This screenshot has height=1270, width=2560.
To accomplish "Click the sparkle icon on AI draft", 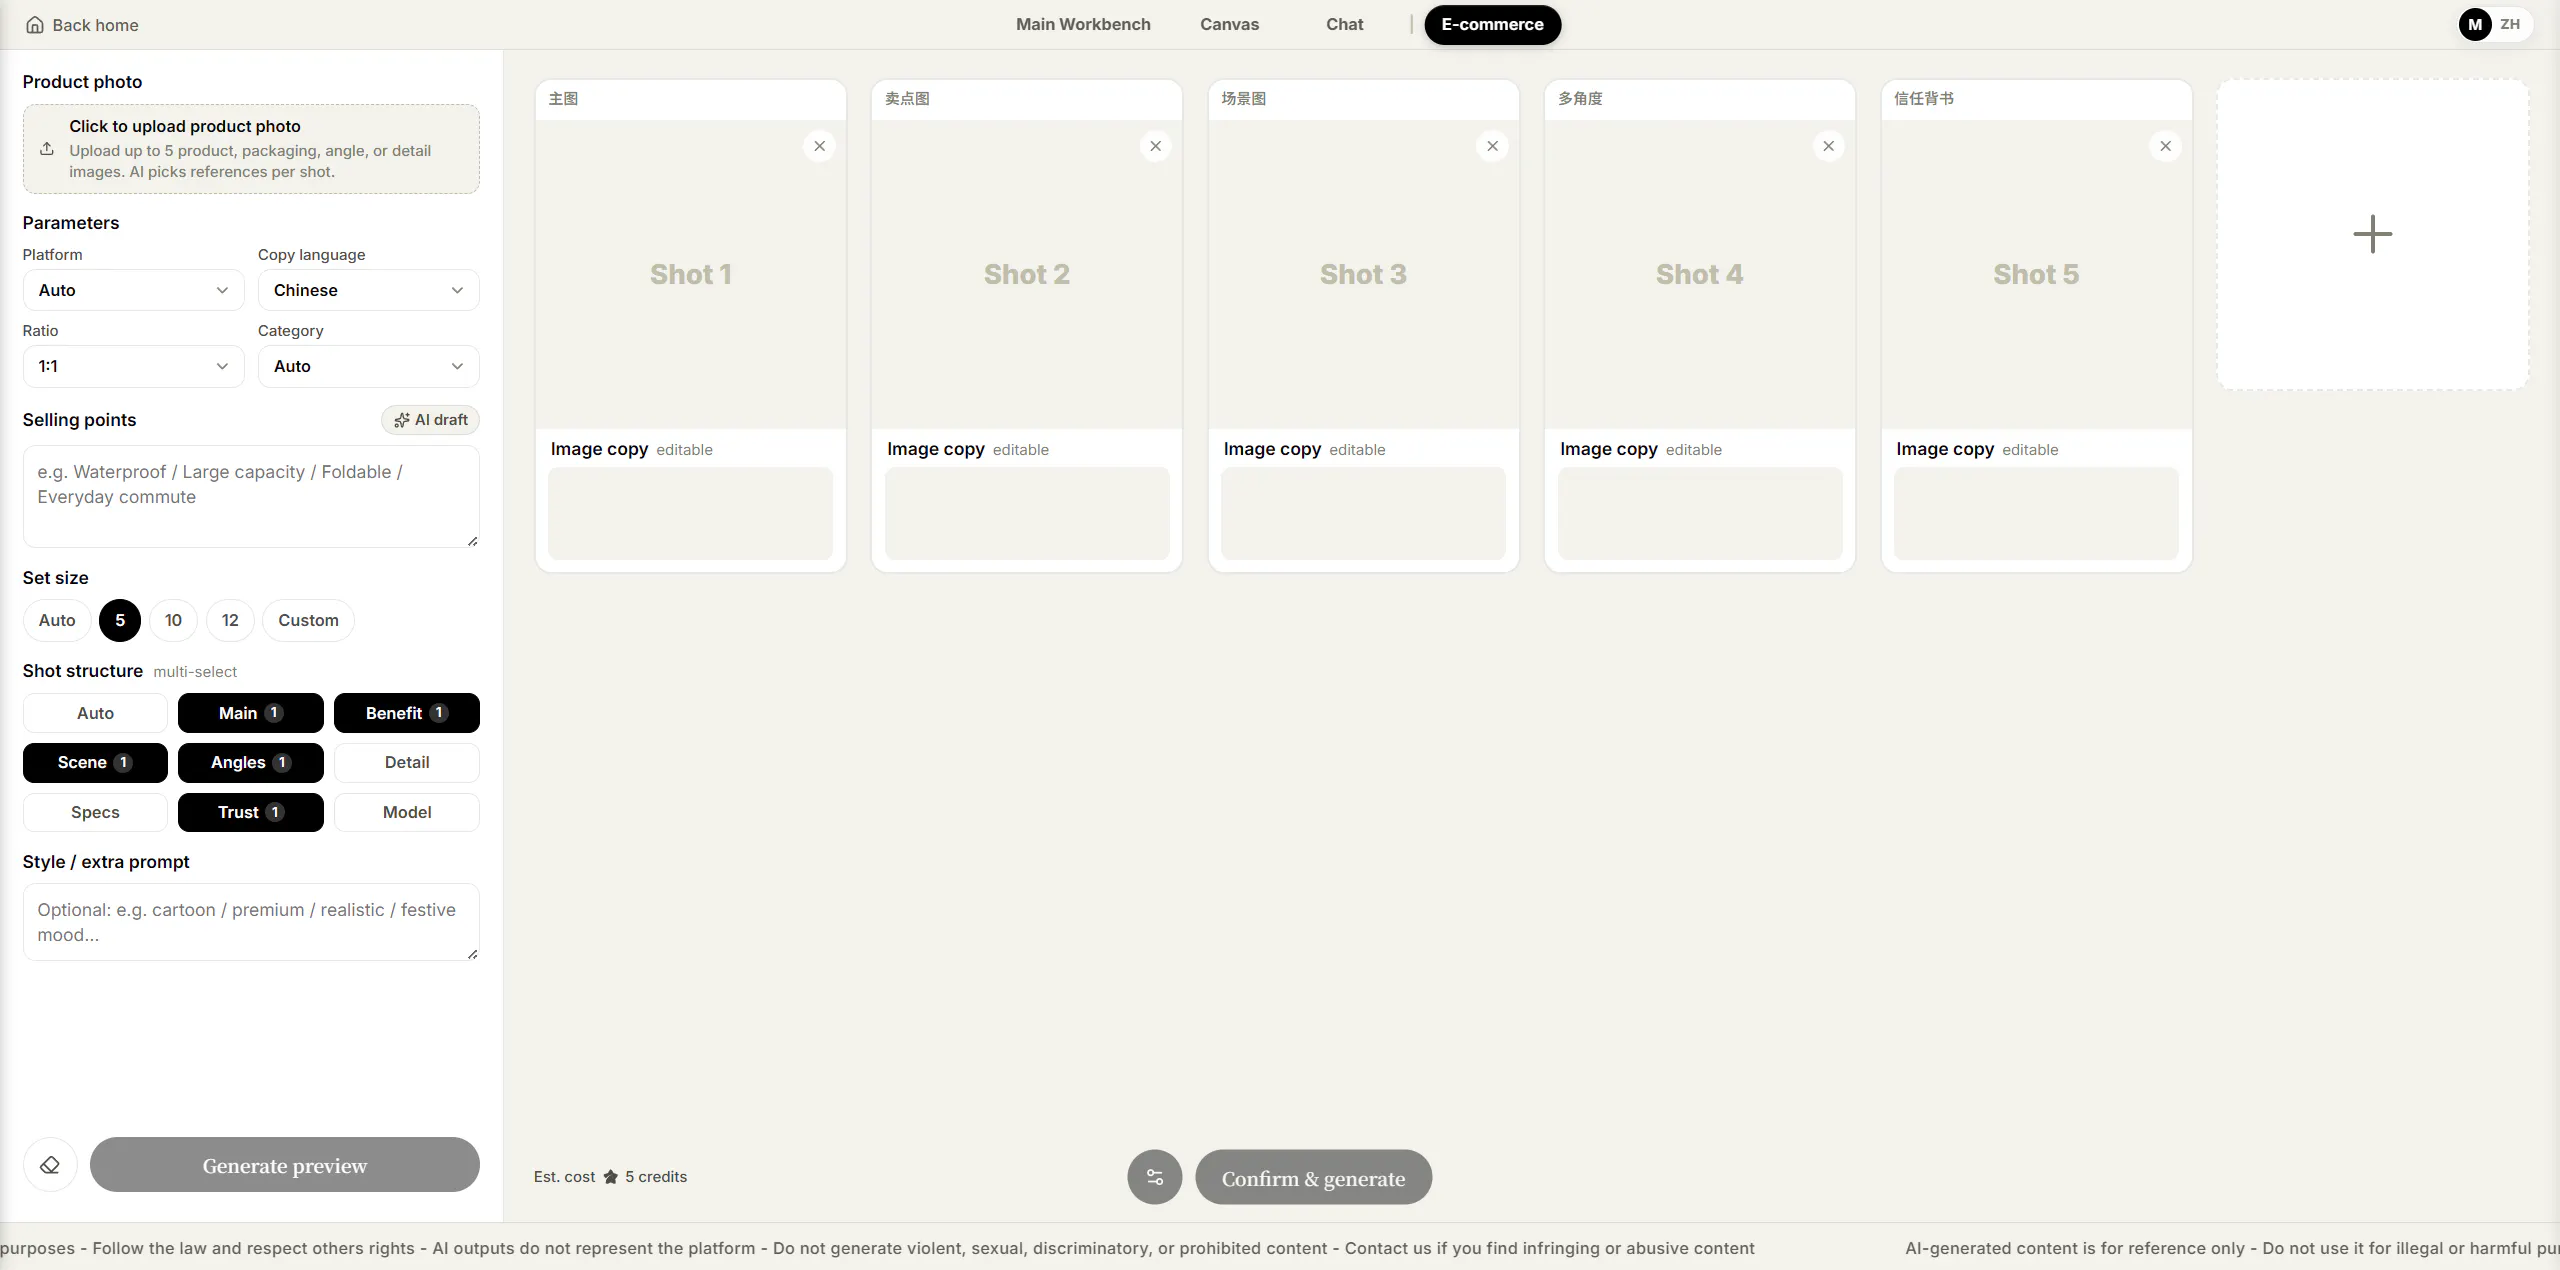I will [x=402, y=420].
